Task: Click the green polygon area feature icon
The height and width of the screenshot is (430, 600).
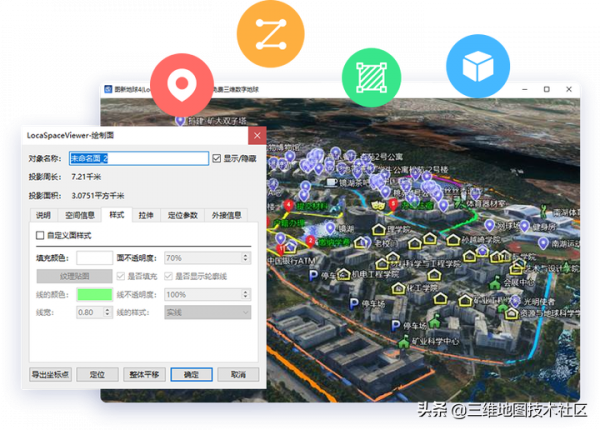Action: click(x=371, y=78)
